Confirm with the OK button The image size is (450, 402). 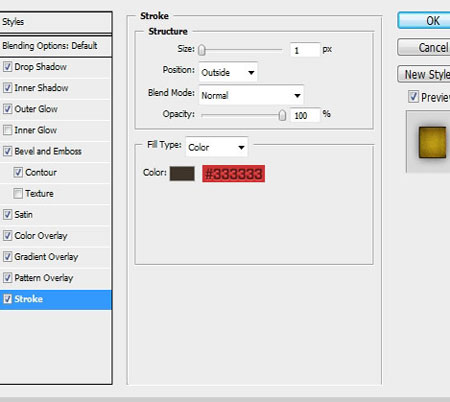pos(424,21)
